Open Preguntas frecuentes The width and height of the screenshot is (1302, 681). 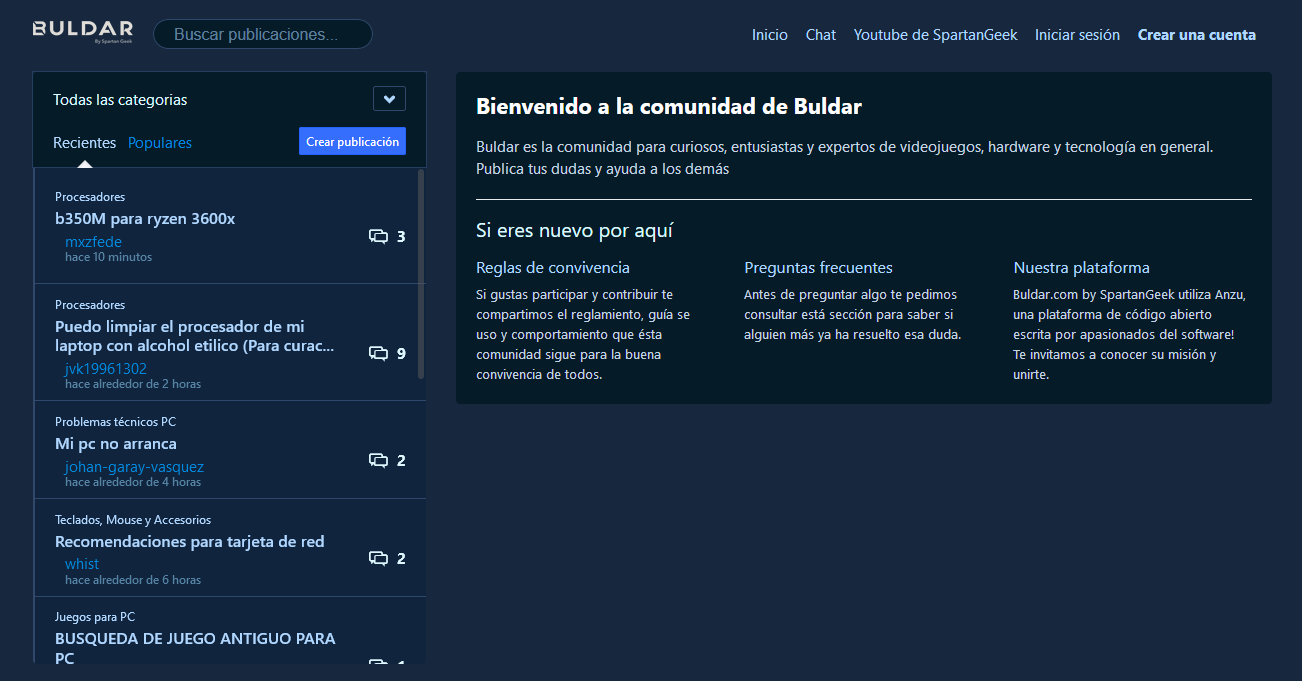tap(818, 267)
